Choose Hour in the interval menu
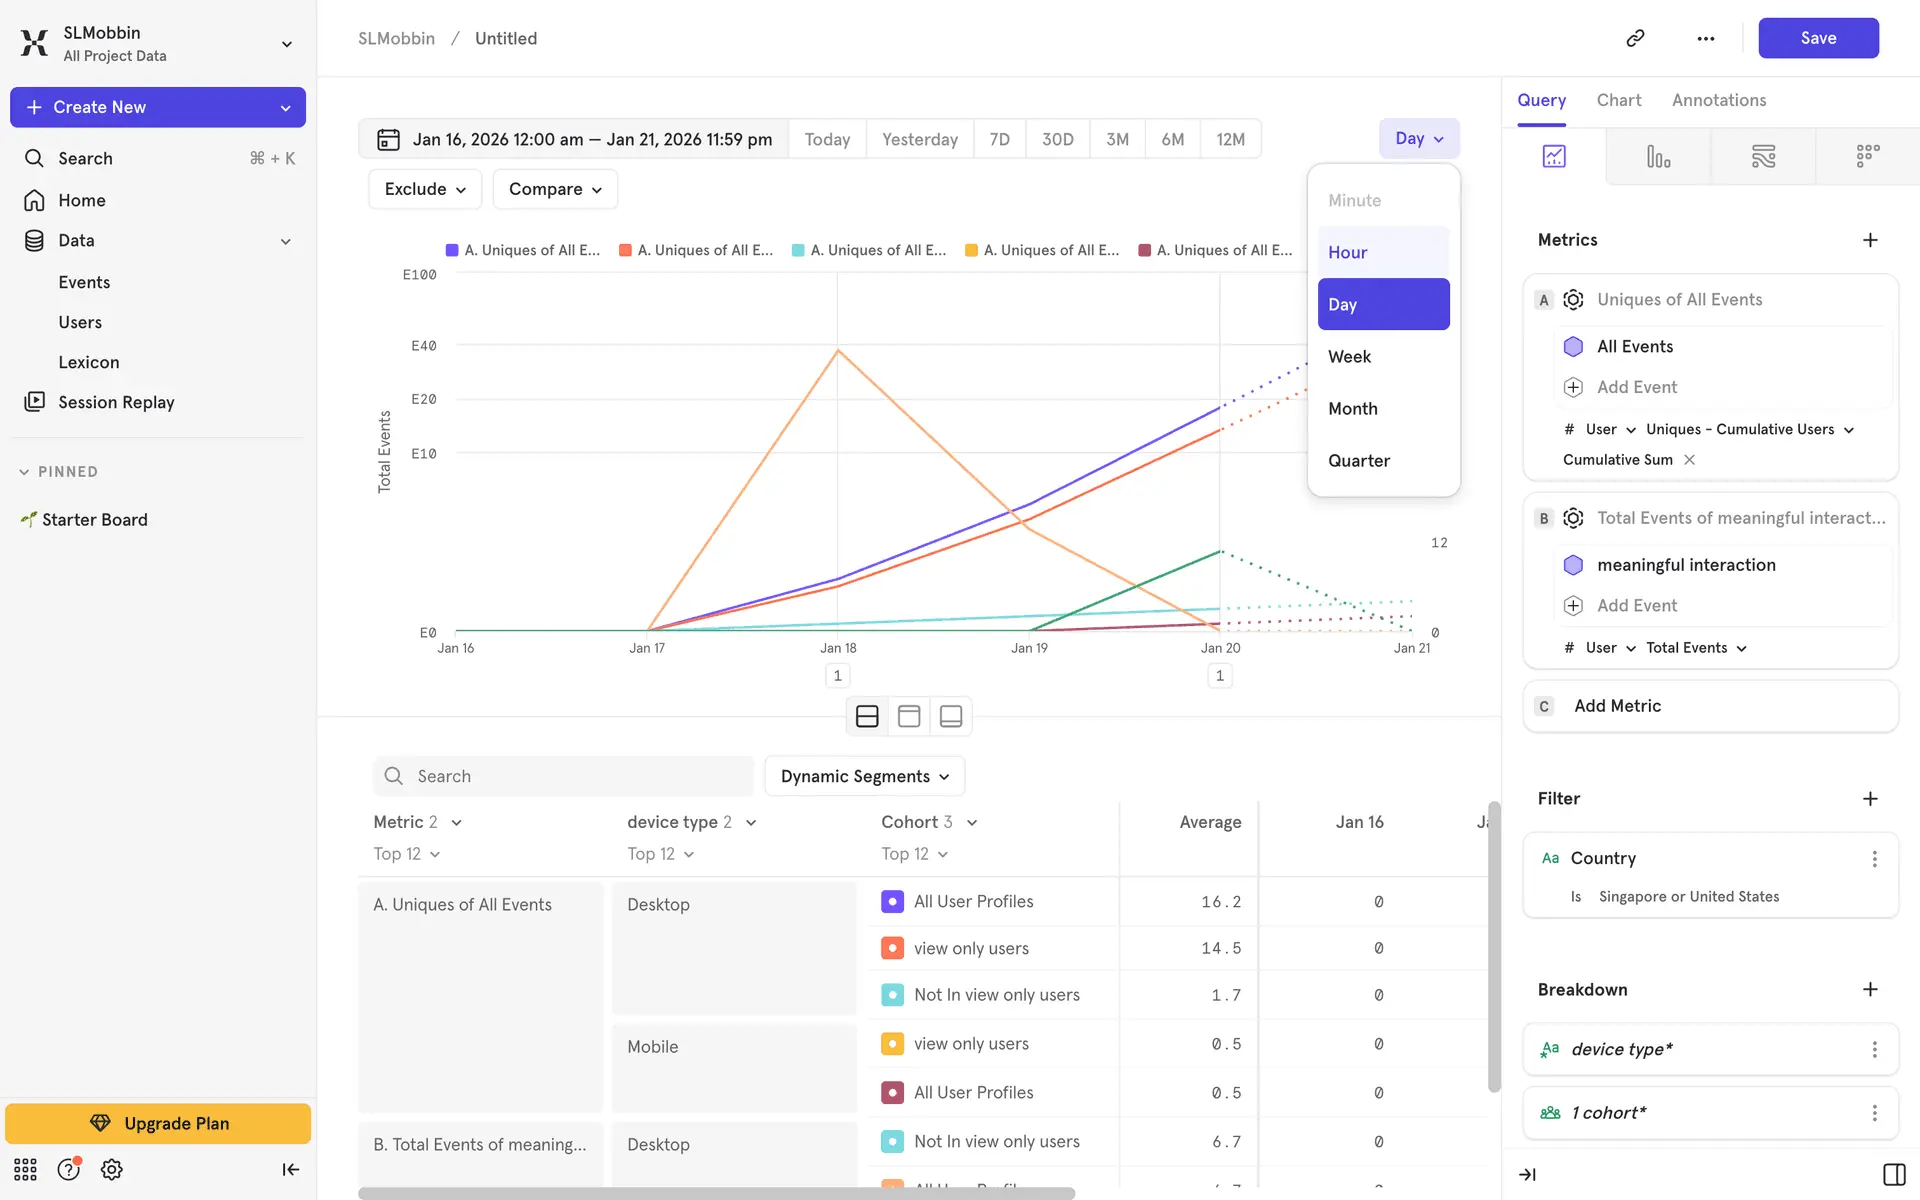Image resolution: width=1920 pixels, height=1200 pixels. pos(1383,252)
